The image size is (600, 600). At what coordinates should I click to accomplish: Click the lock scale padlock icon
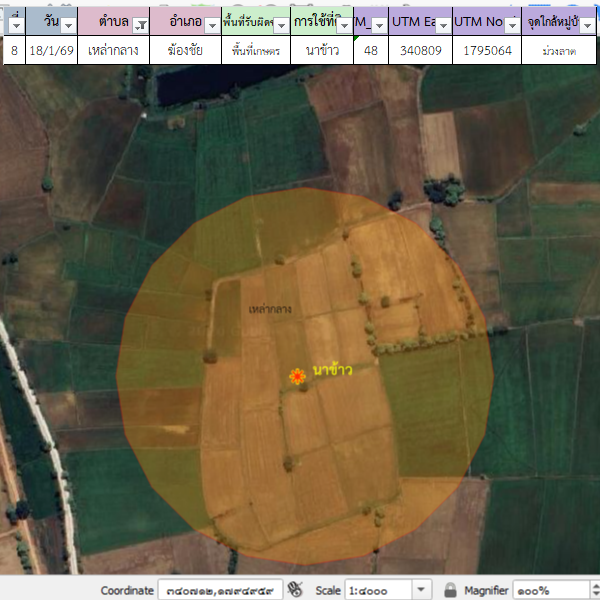450,590
